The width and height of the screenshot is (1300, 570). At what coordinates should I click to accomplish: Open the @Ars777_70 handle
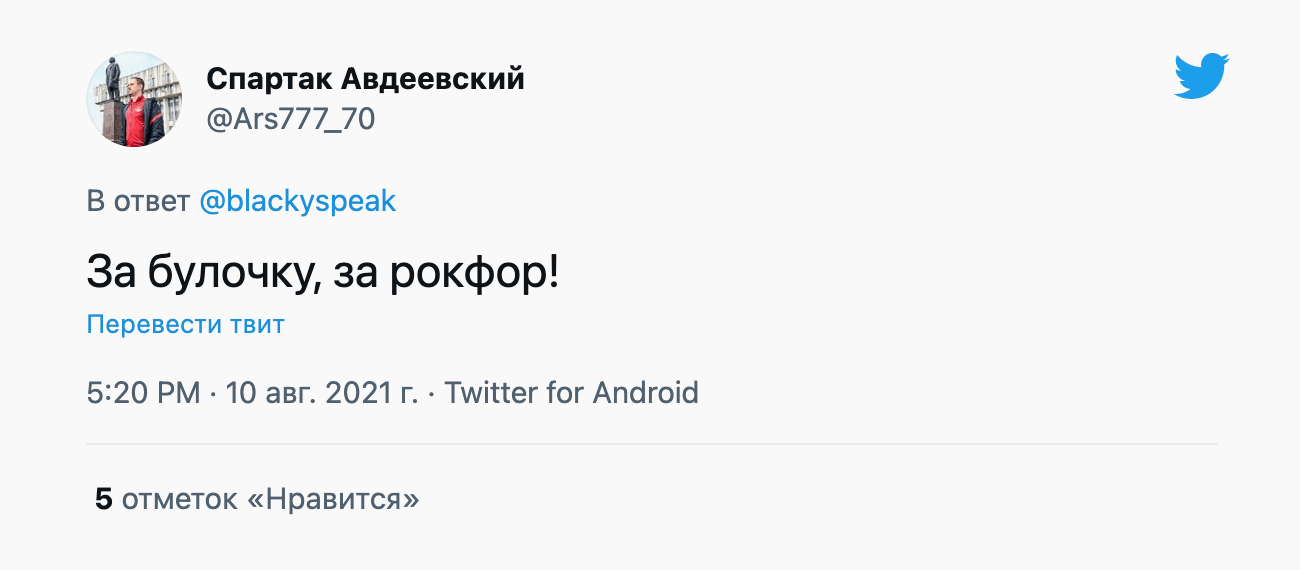click(290, 119)
